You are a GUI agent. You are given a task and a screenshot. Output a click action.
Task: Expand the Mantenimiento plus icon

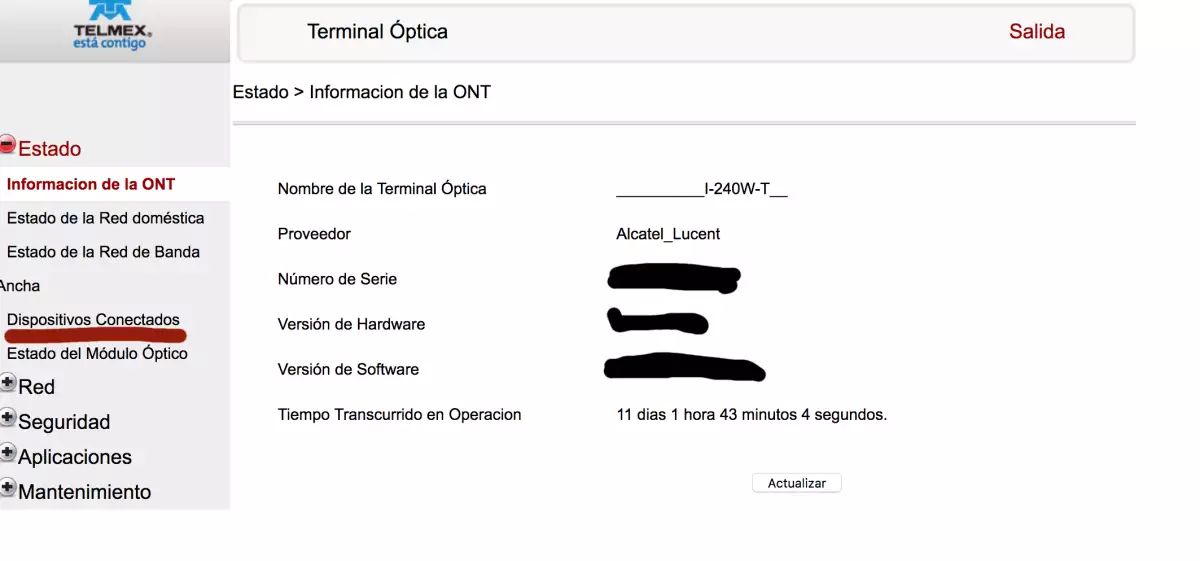pos(8,488)
